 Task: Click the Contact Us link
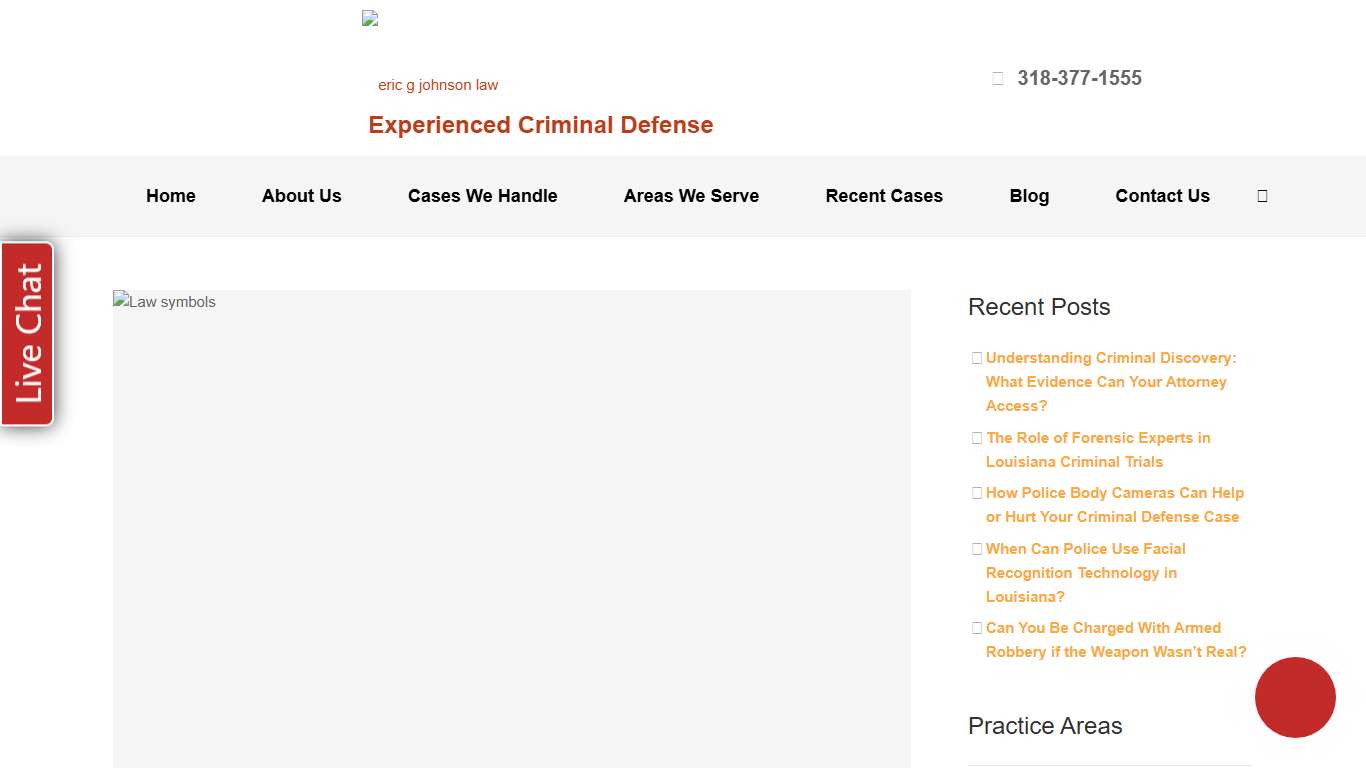[x=1162, y=196]
